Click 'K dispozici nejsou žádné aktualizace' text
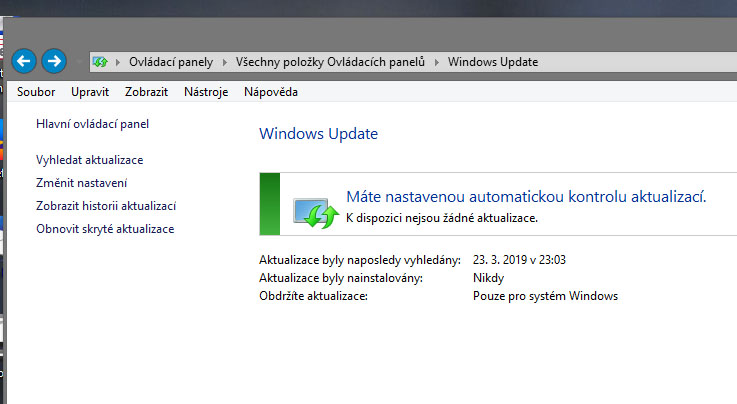 pos(442,218)
